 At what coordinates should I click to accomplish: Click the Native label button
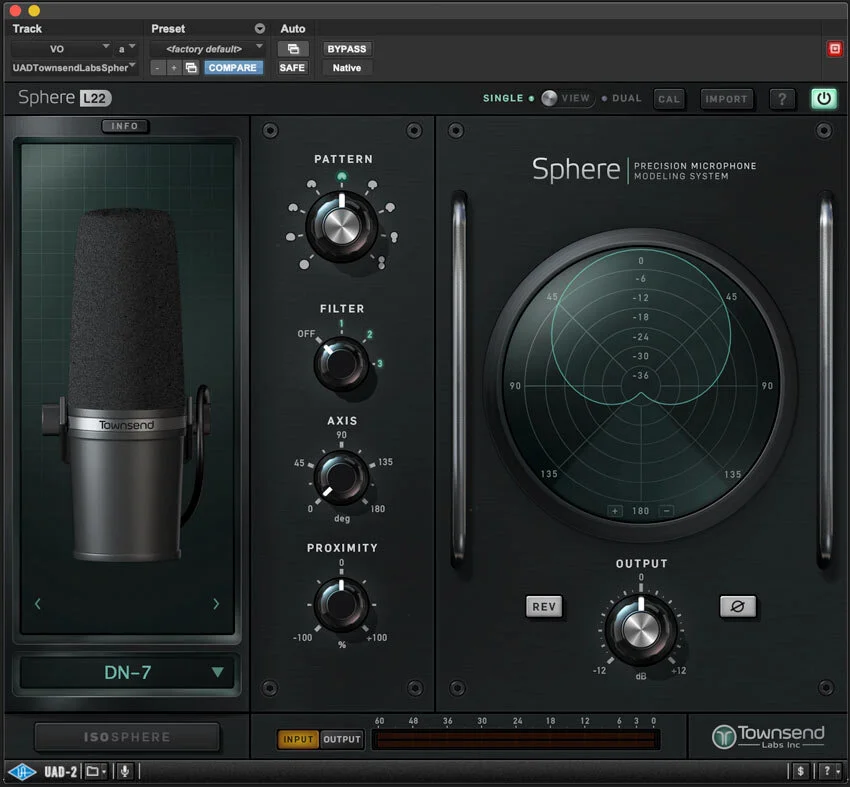pos(346,68)
